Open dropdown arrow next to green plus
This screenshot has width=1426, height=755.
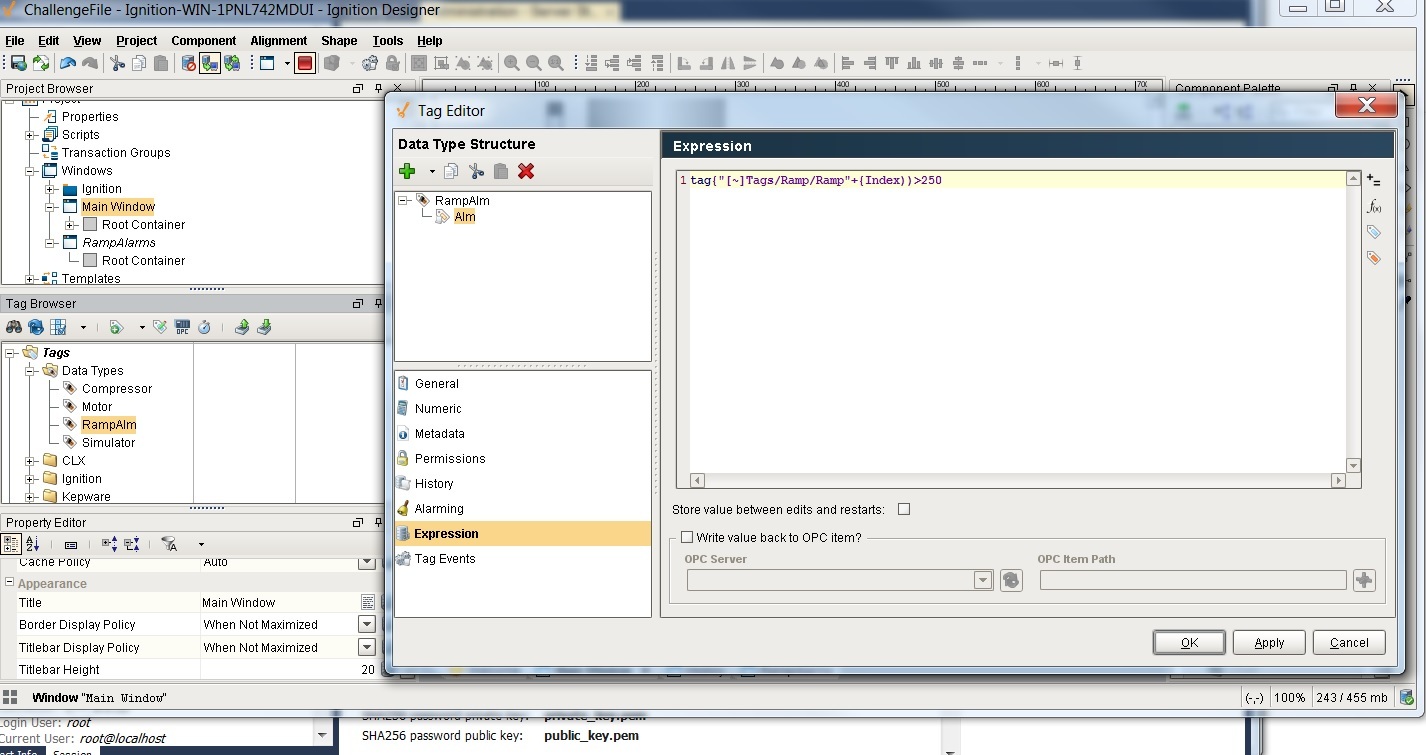pyautogui.click(x=432, y=172)
